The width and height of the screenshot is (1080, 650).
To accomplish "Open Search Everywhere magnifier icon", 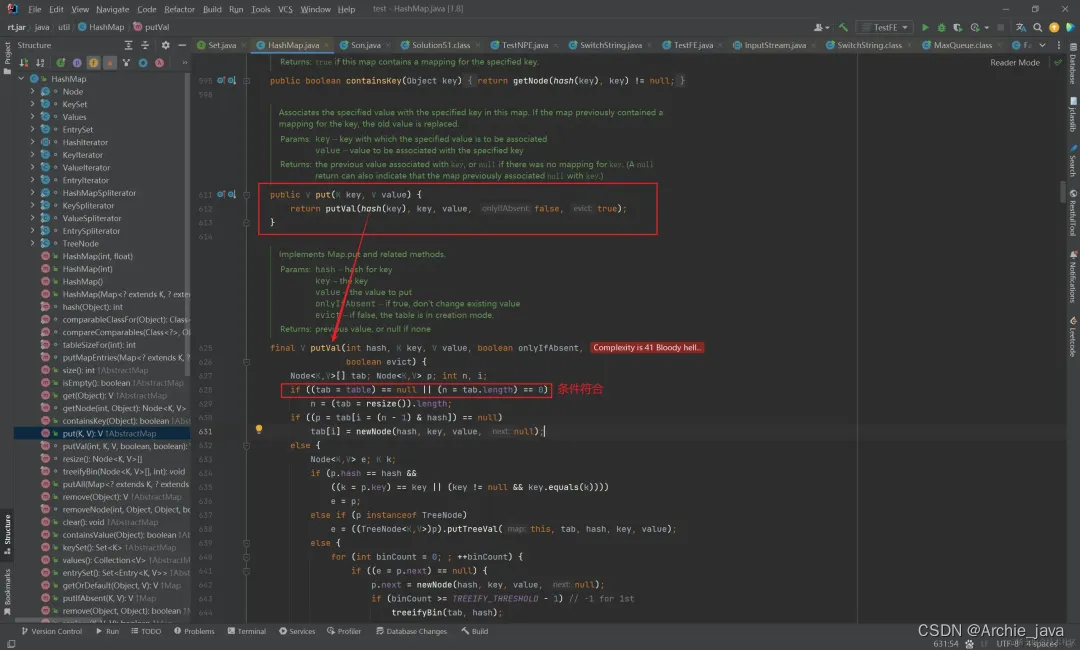I will click(x=1037, y=28).
